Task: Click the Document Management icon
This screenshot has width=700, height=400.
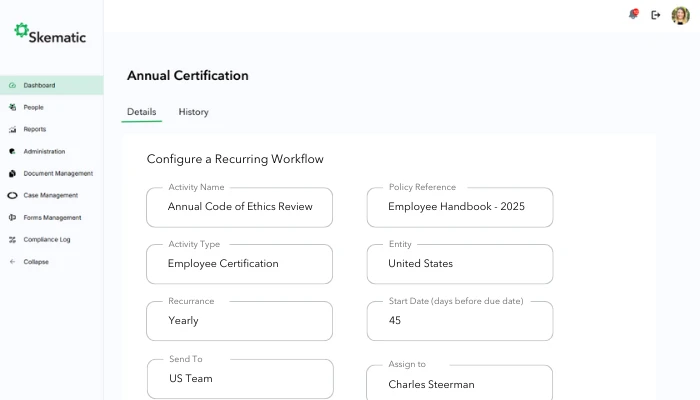Action: (x=12, y=173)
